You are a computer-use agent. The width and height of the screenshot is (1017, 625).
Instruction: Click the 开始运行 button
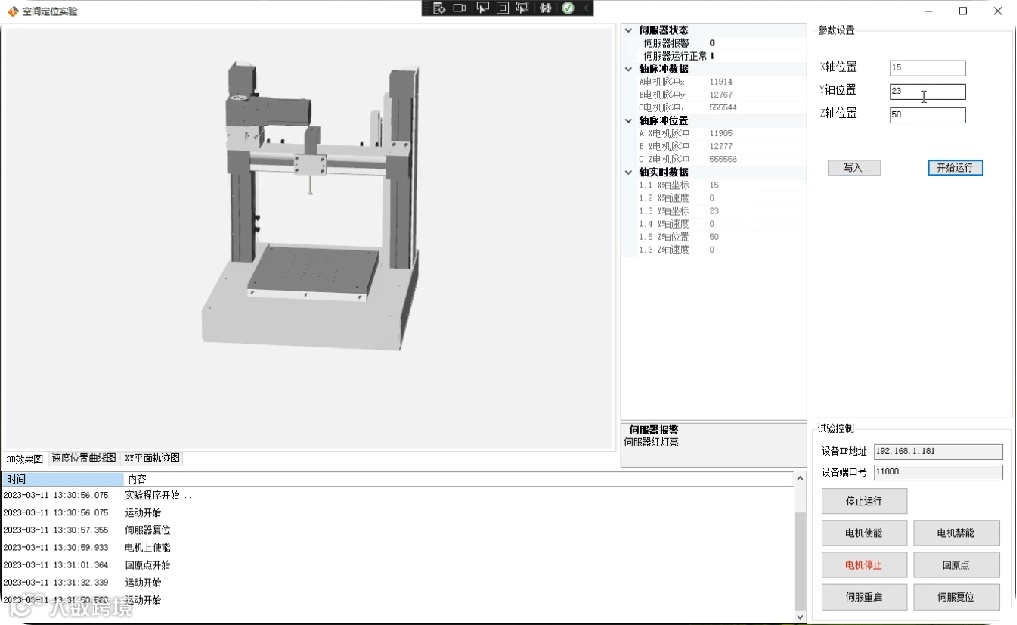point(955,168)
